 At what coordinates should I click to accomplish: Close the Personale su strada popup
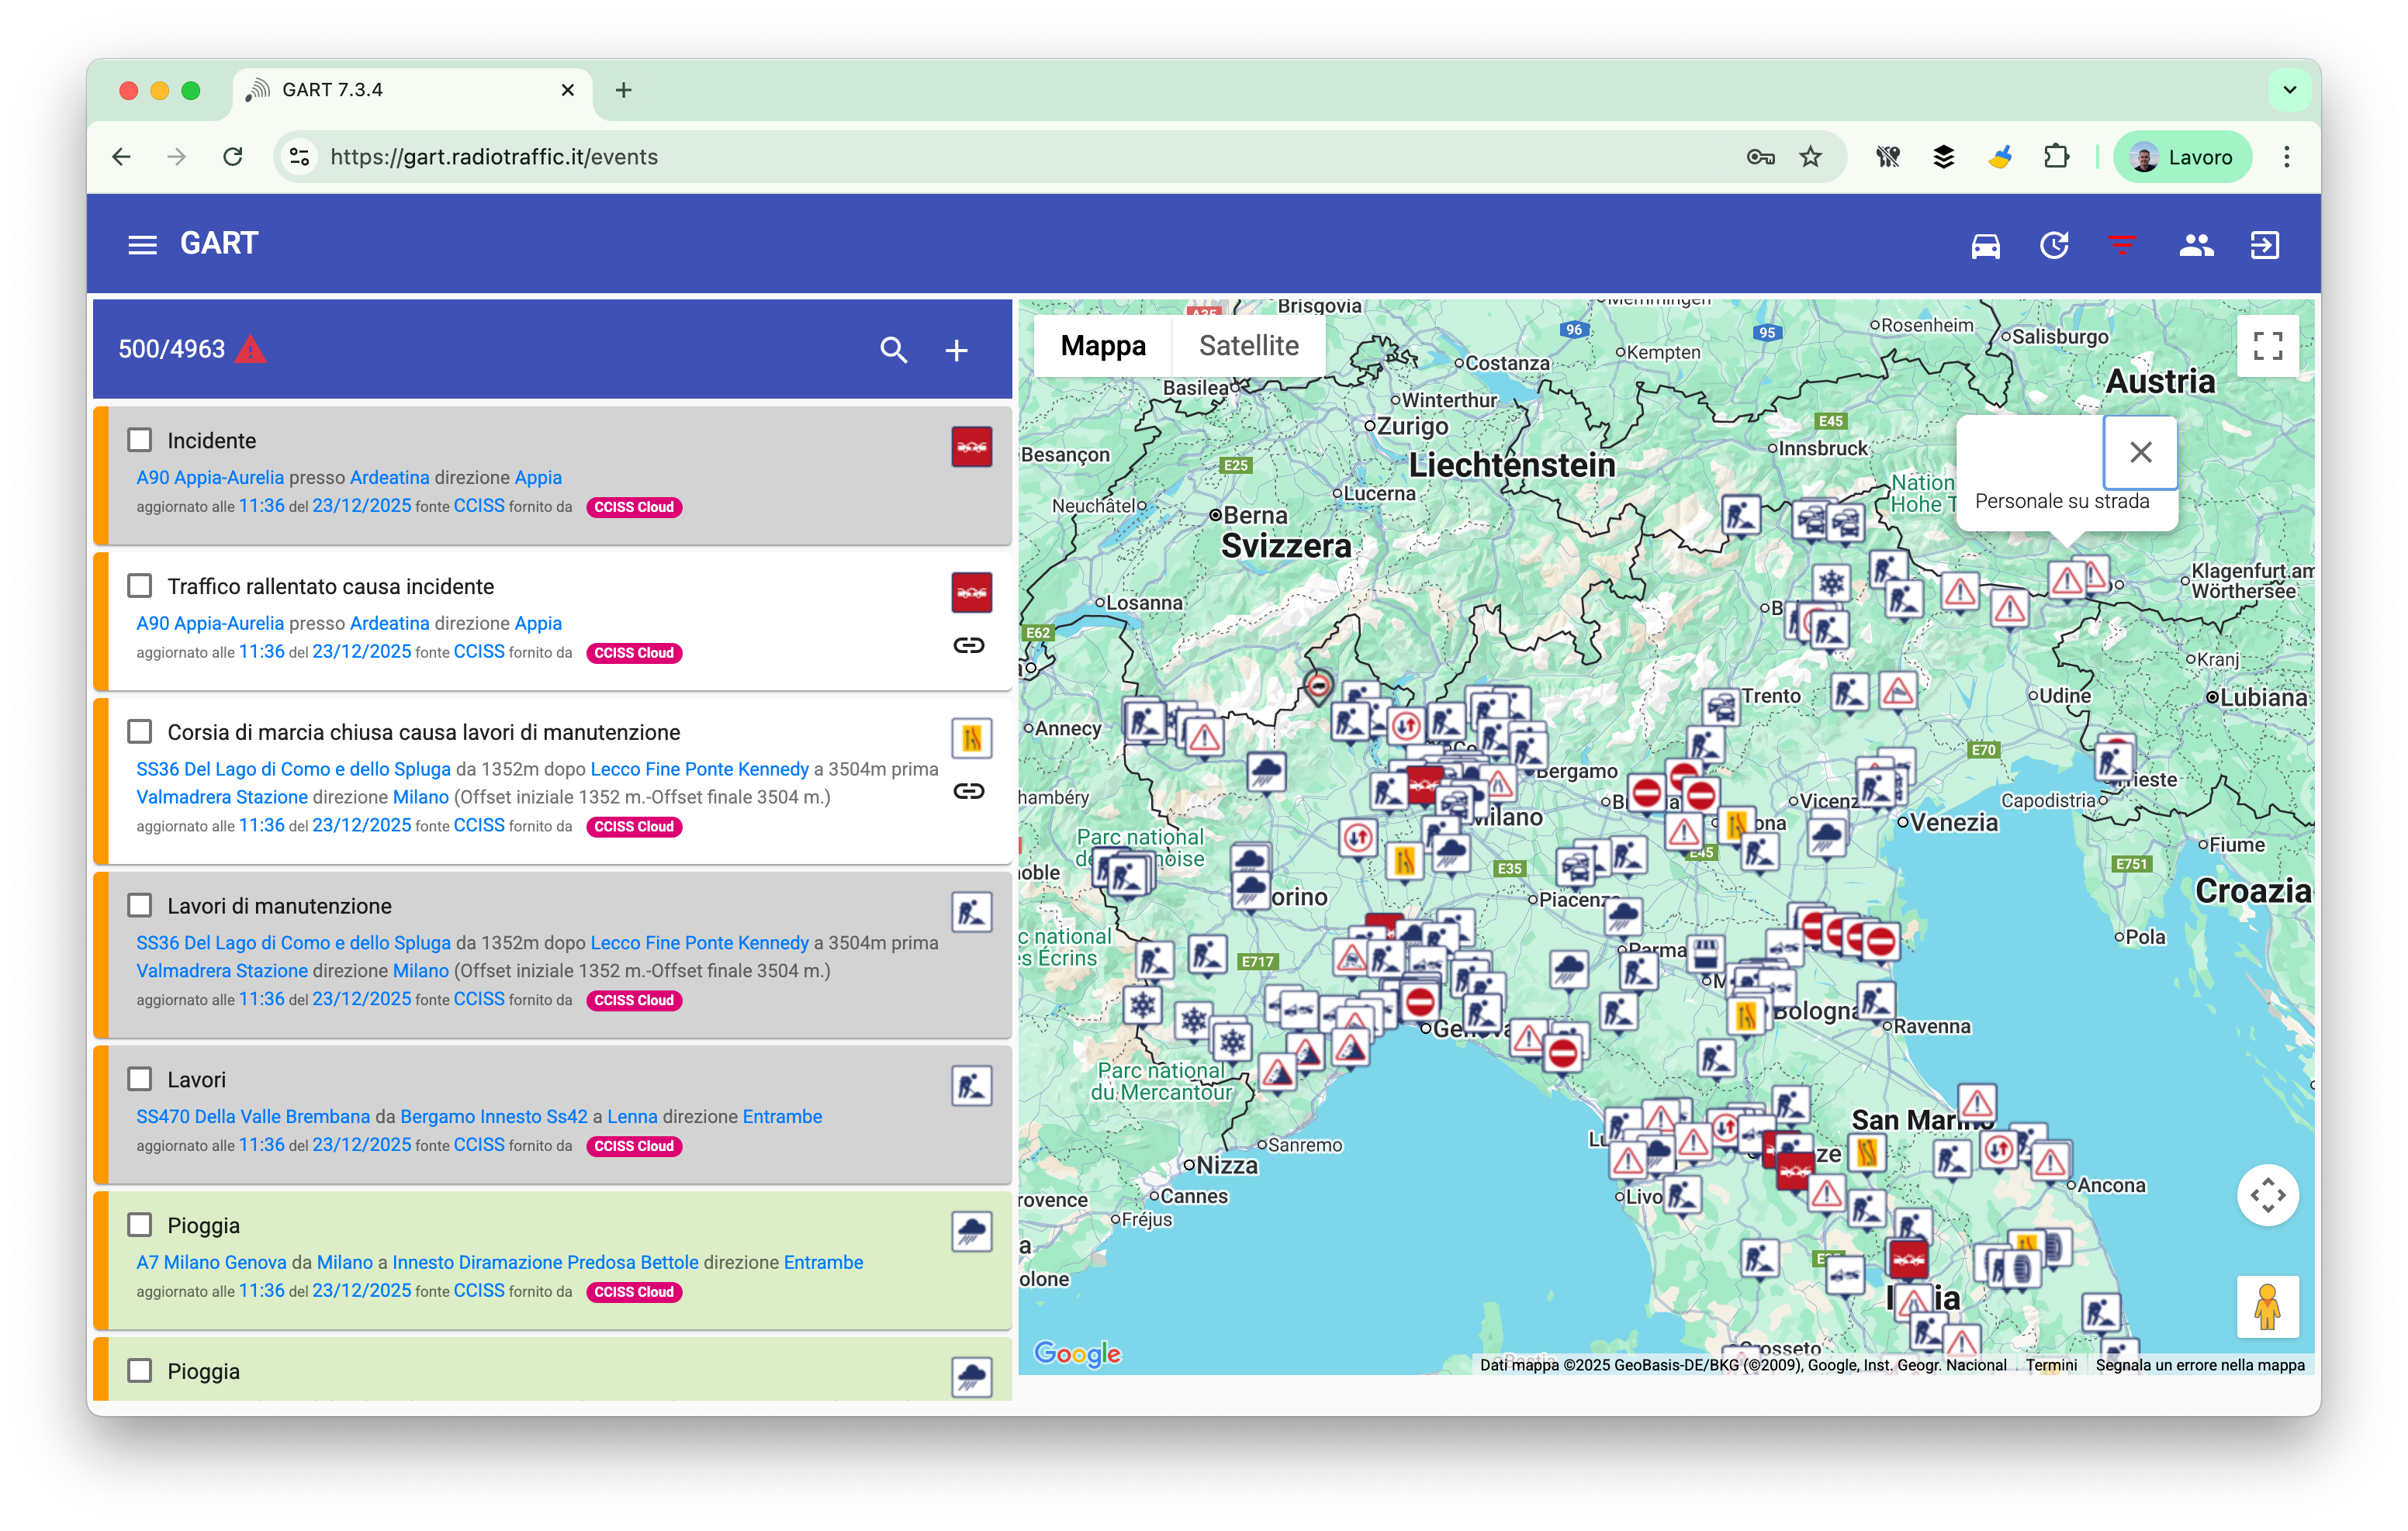pos(2140,452)
